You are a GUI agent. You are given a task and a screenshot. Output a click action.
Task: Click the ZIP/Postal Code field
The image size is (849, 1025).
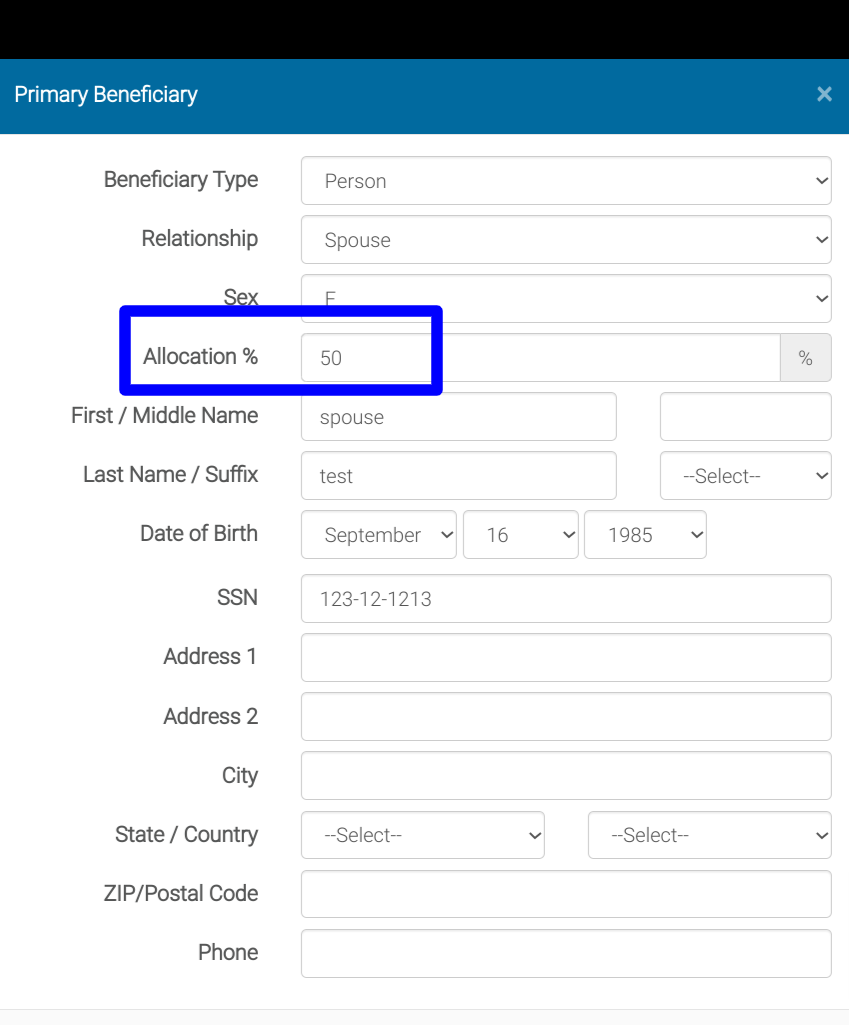(x=565, y=894)
